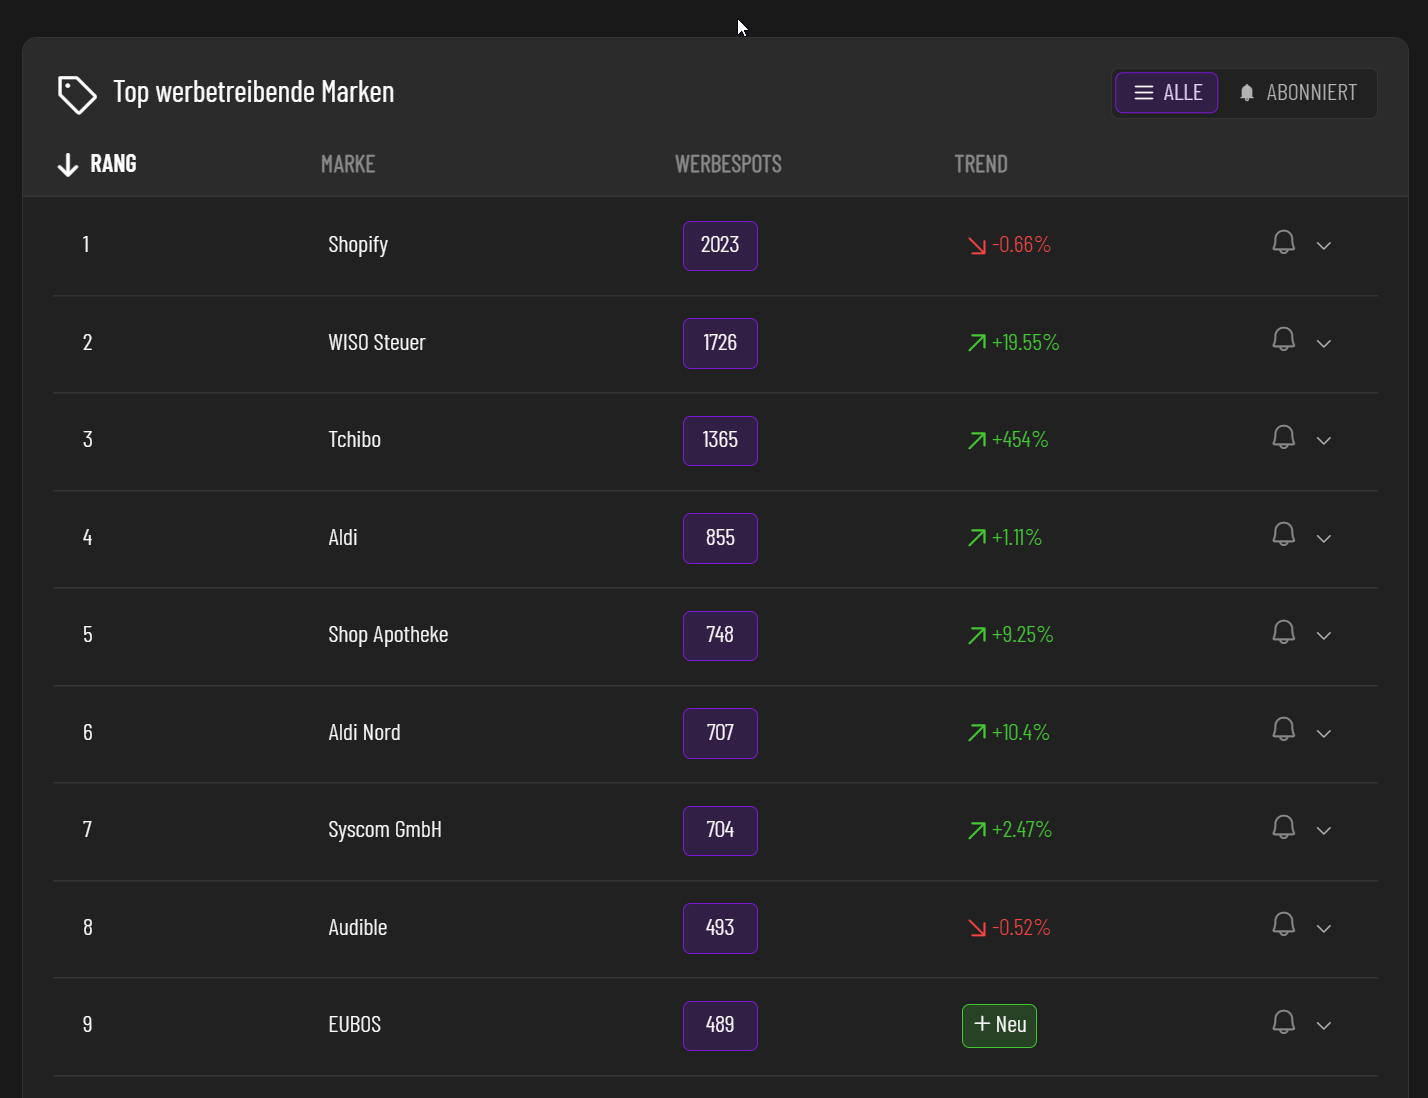Screen dimensions: 1428x1098
Task: Open the Tchibo row chevron
Action: [x=1324, y=441]
